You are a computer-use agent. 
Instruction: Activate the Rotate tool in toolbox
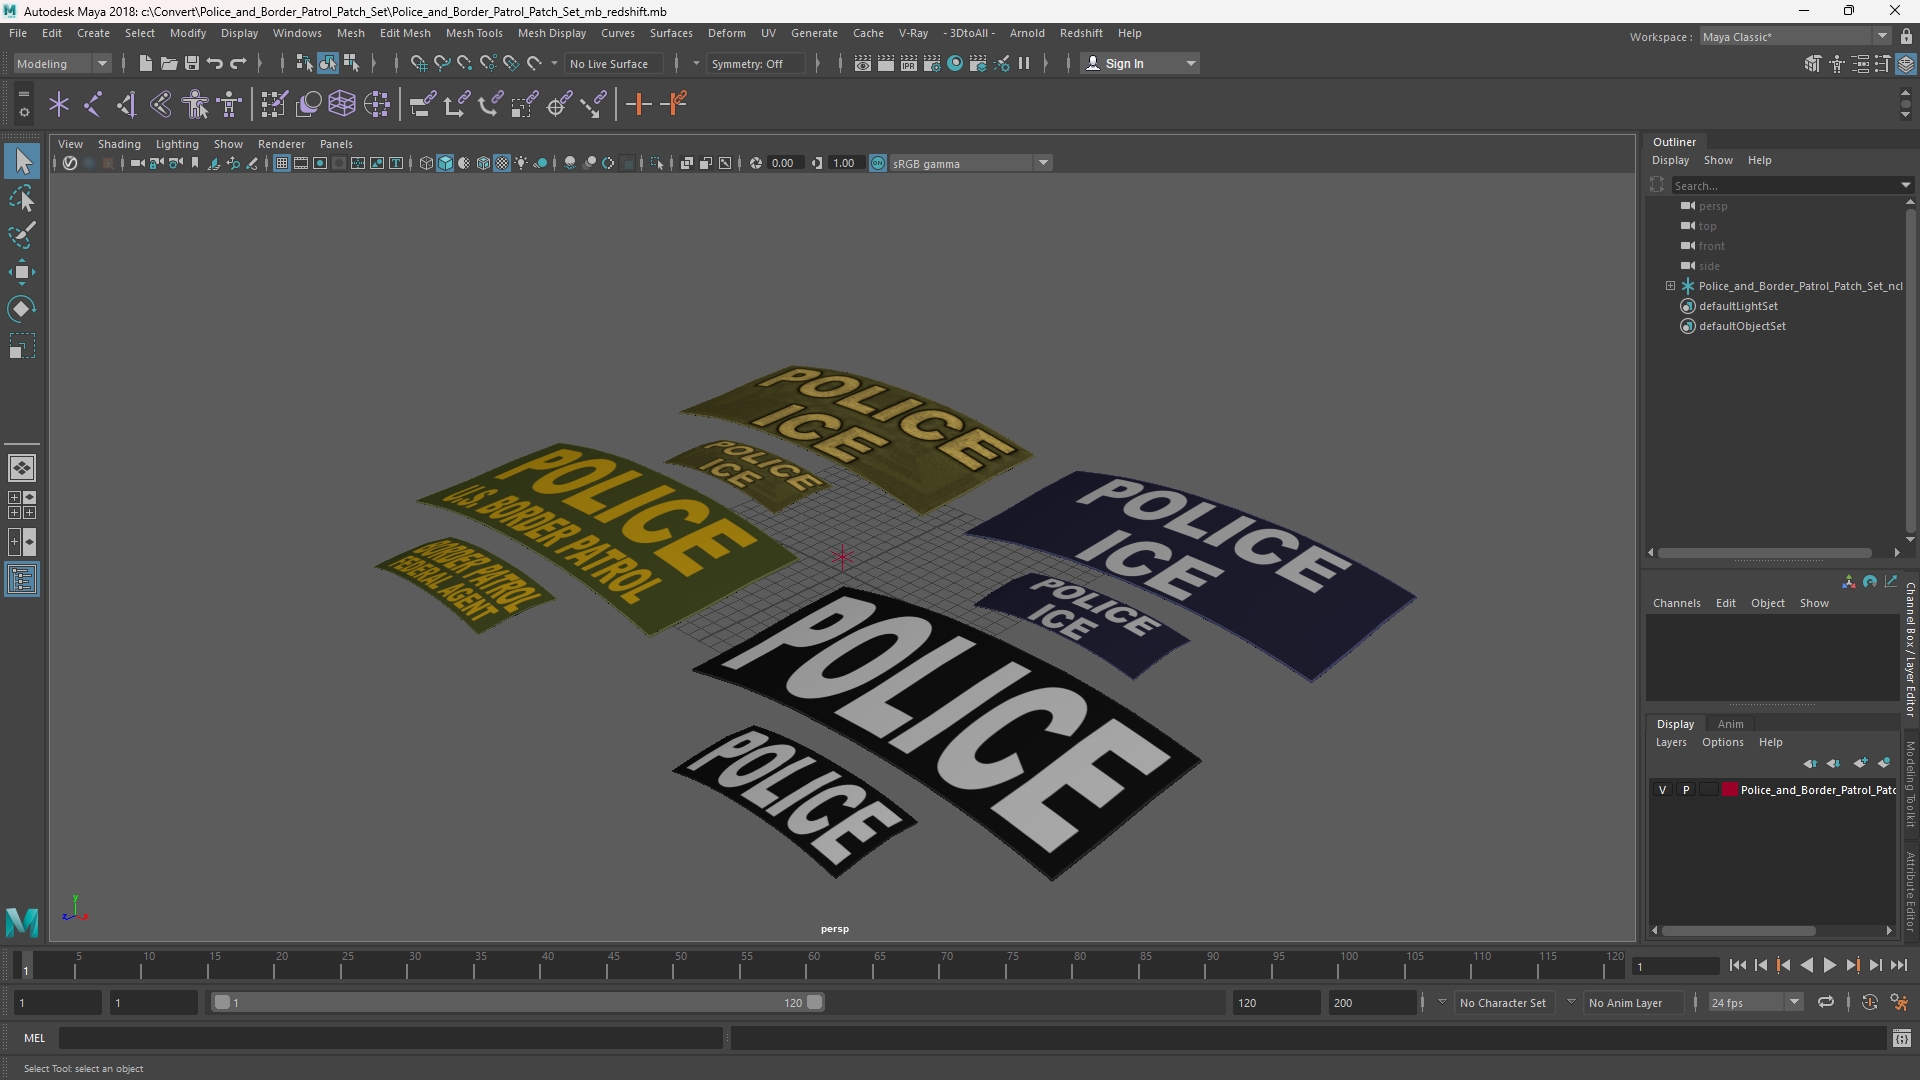point(22,309)
